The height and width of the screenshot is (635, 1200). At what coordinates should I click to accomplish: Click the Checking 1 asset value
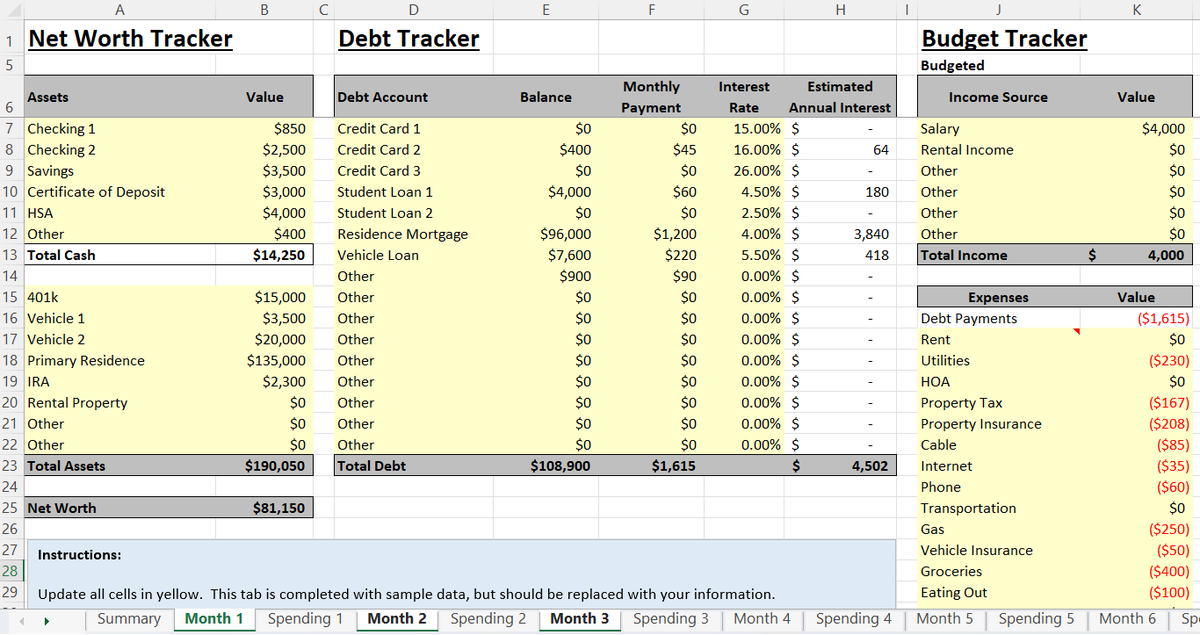[x=264, y=128]
